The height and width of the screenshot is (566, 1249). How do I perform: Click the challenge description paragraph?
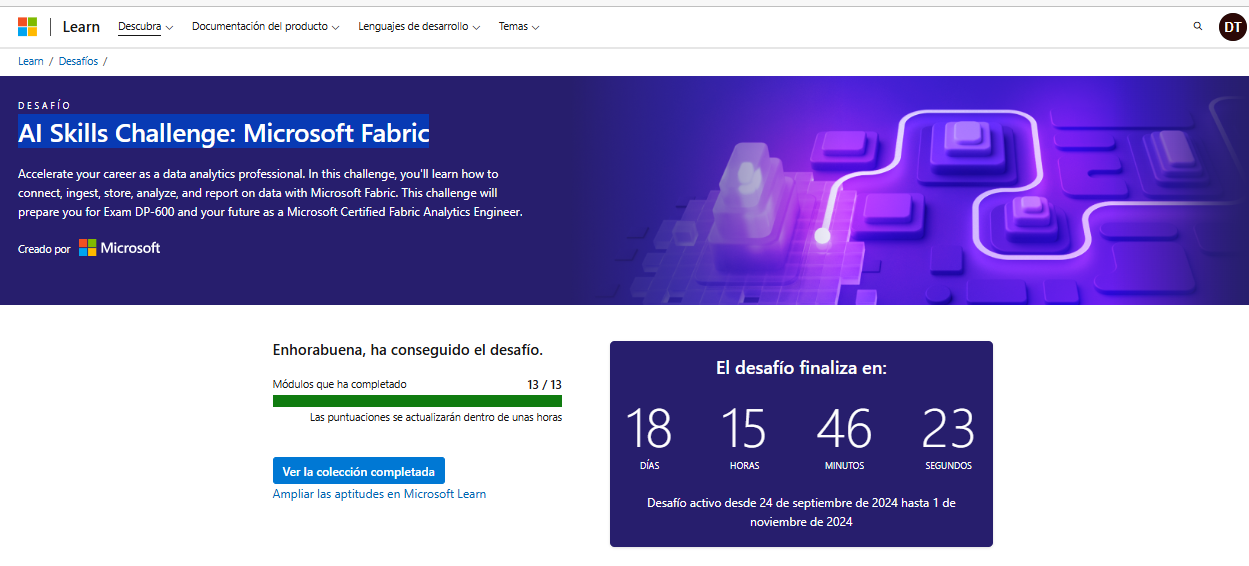coord(271,193)
